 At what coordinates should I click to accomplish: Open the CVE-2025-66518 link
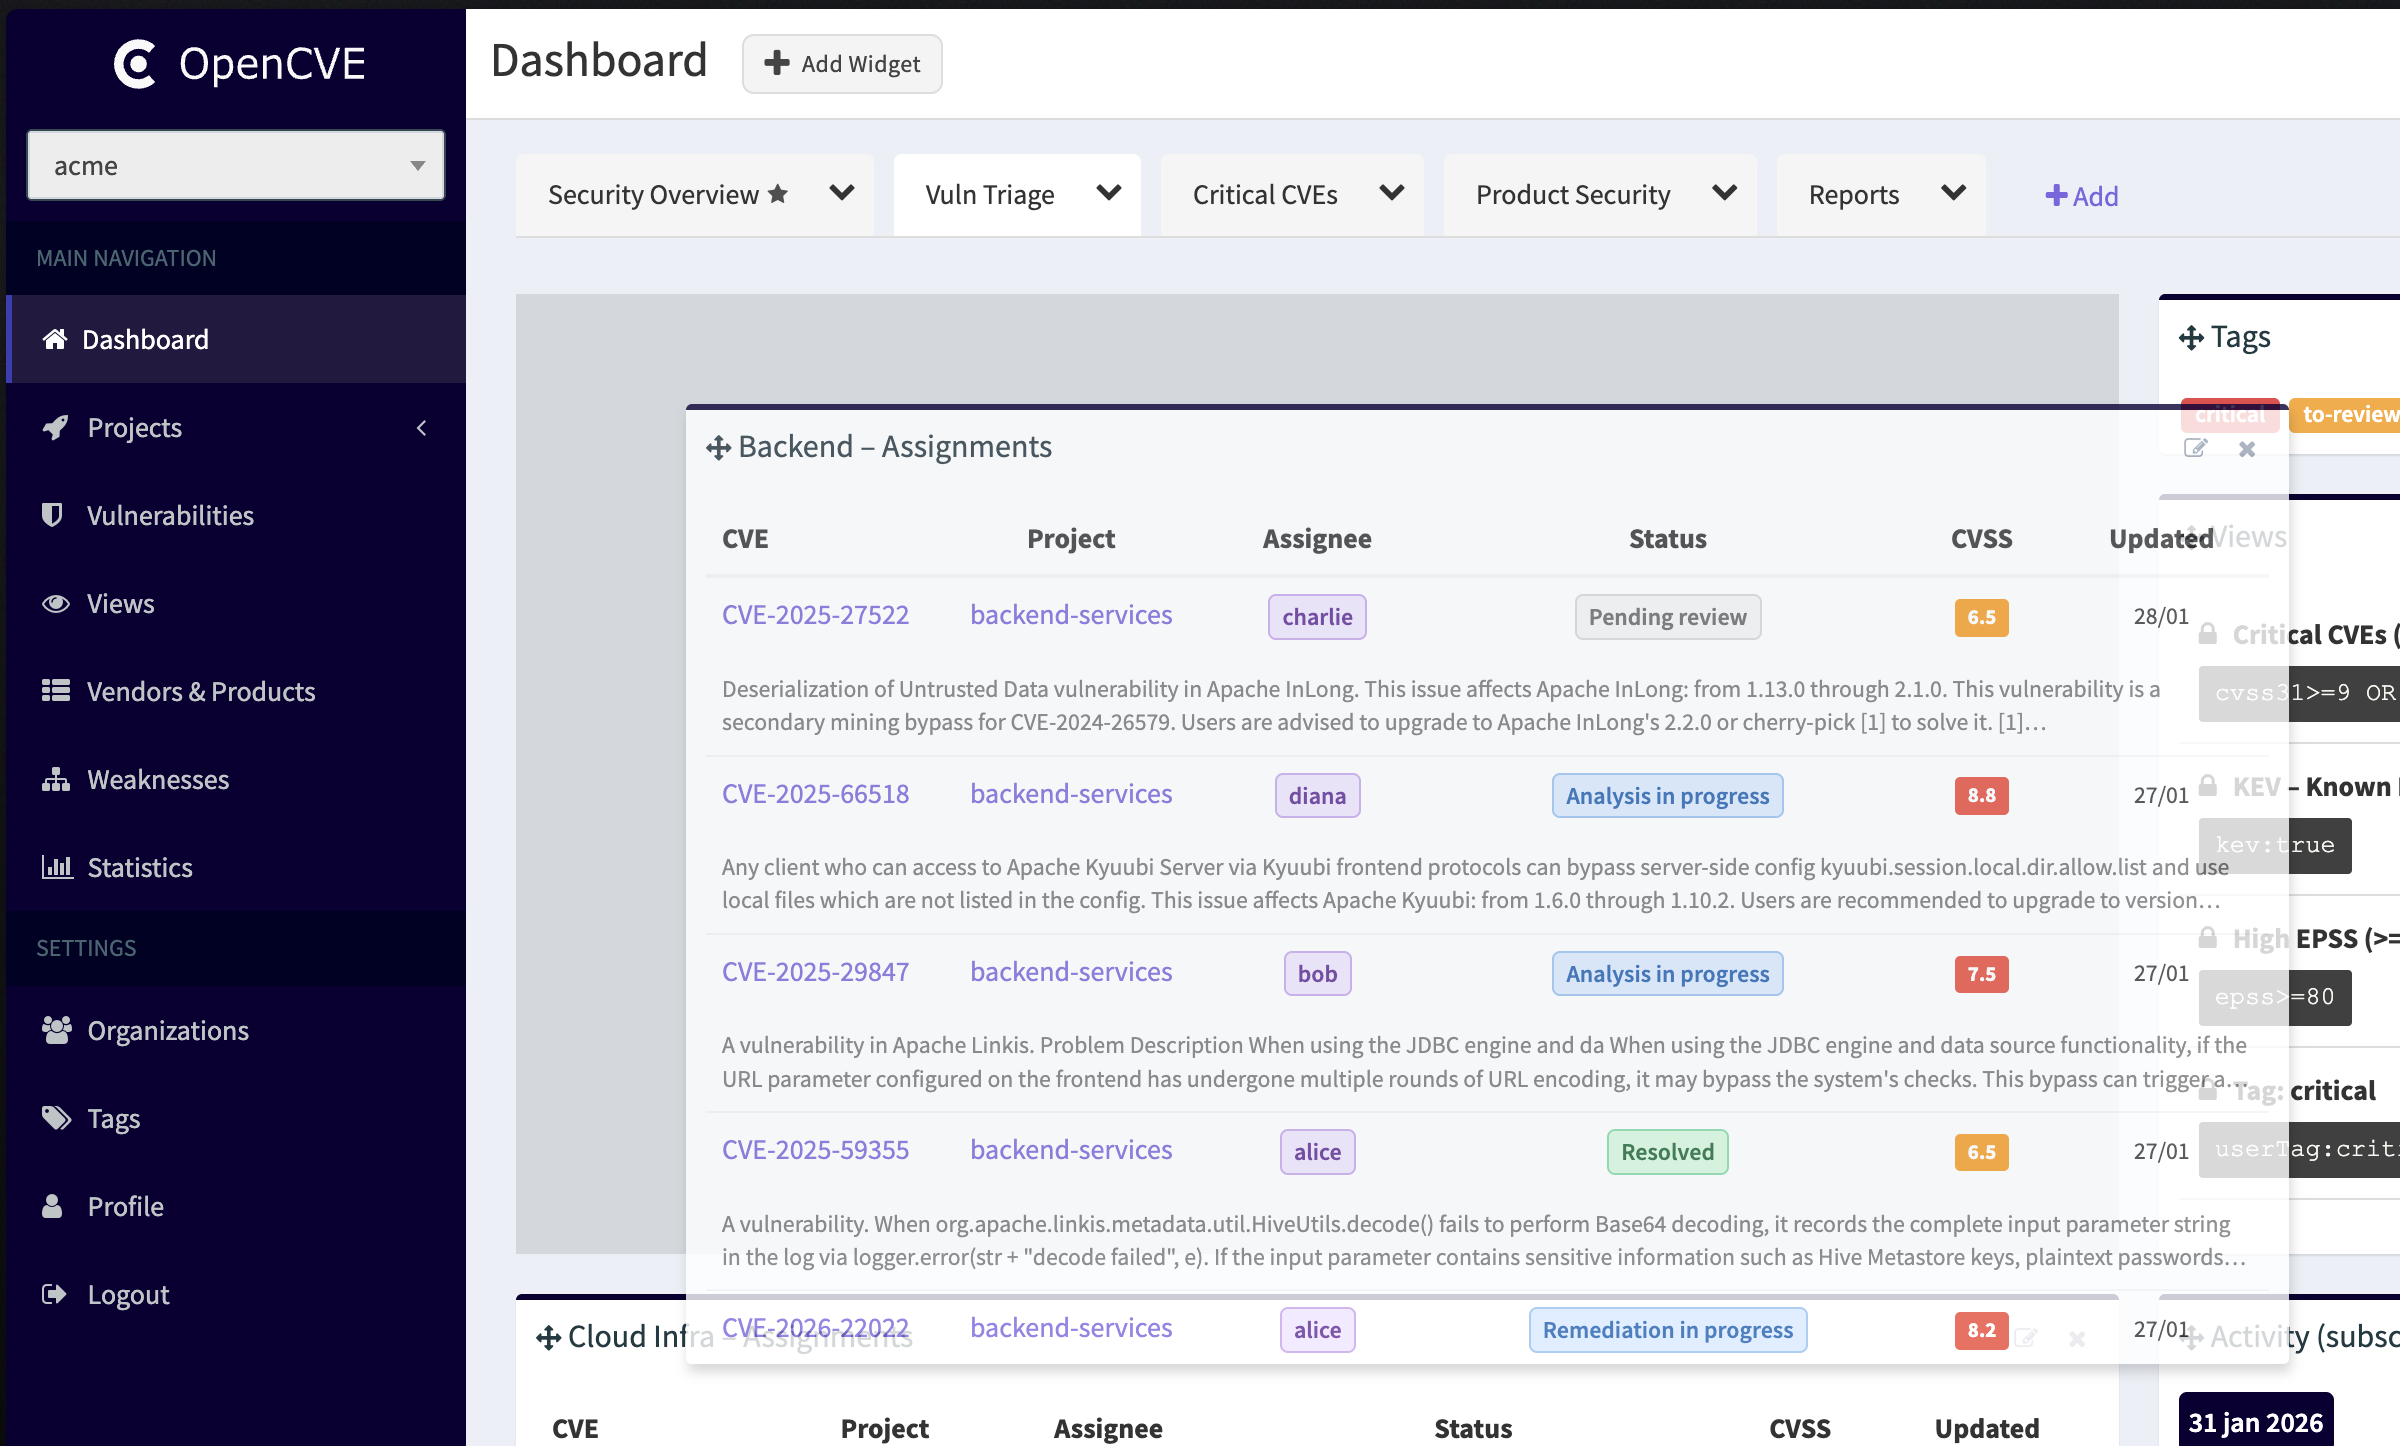815,794
